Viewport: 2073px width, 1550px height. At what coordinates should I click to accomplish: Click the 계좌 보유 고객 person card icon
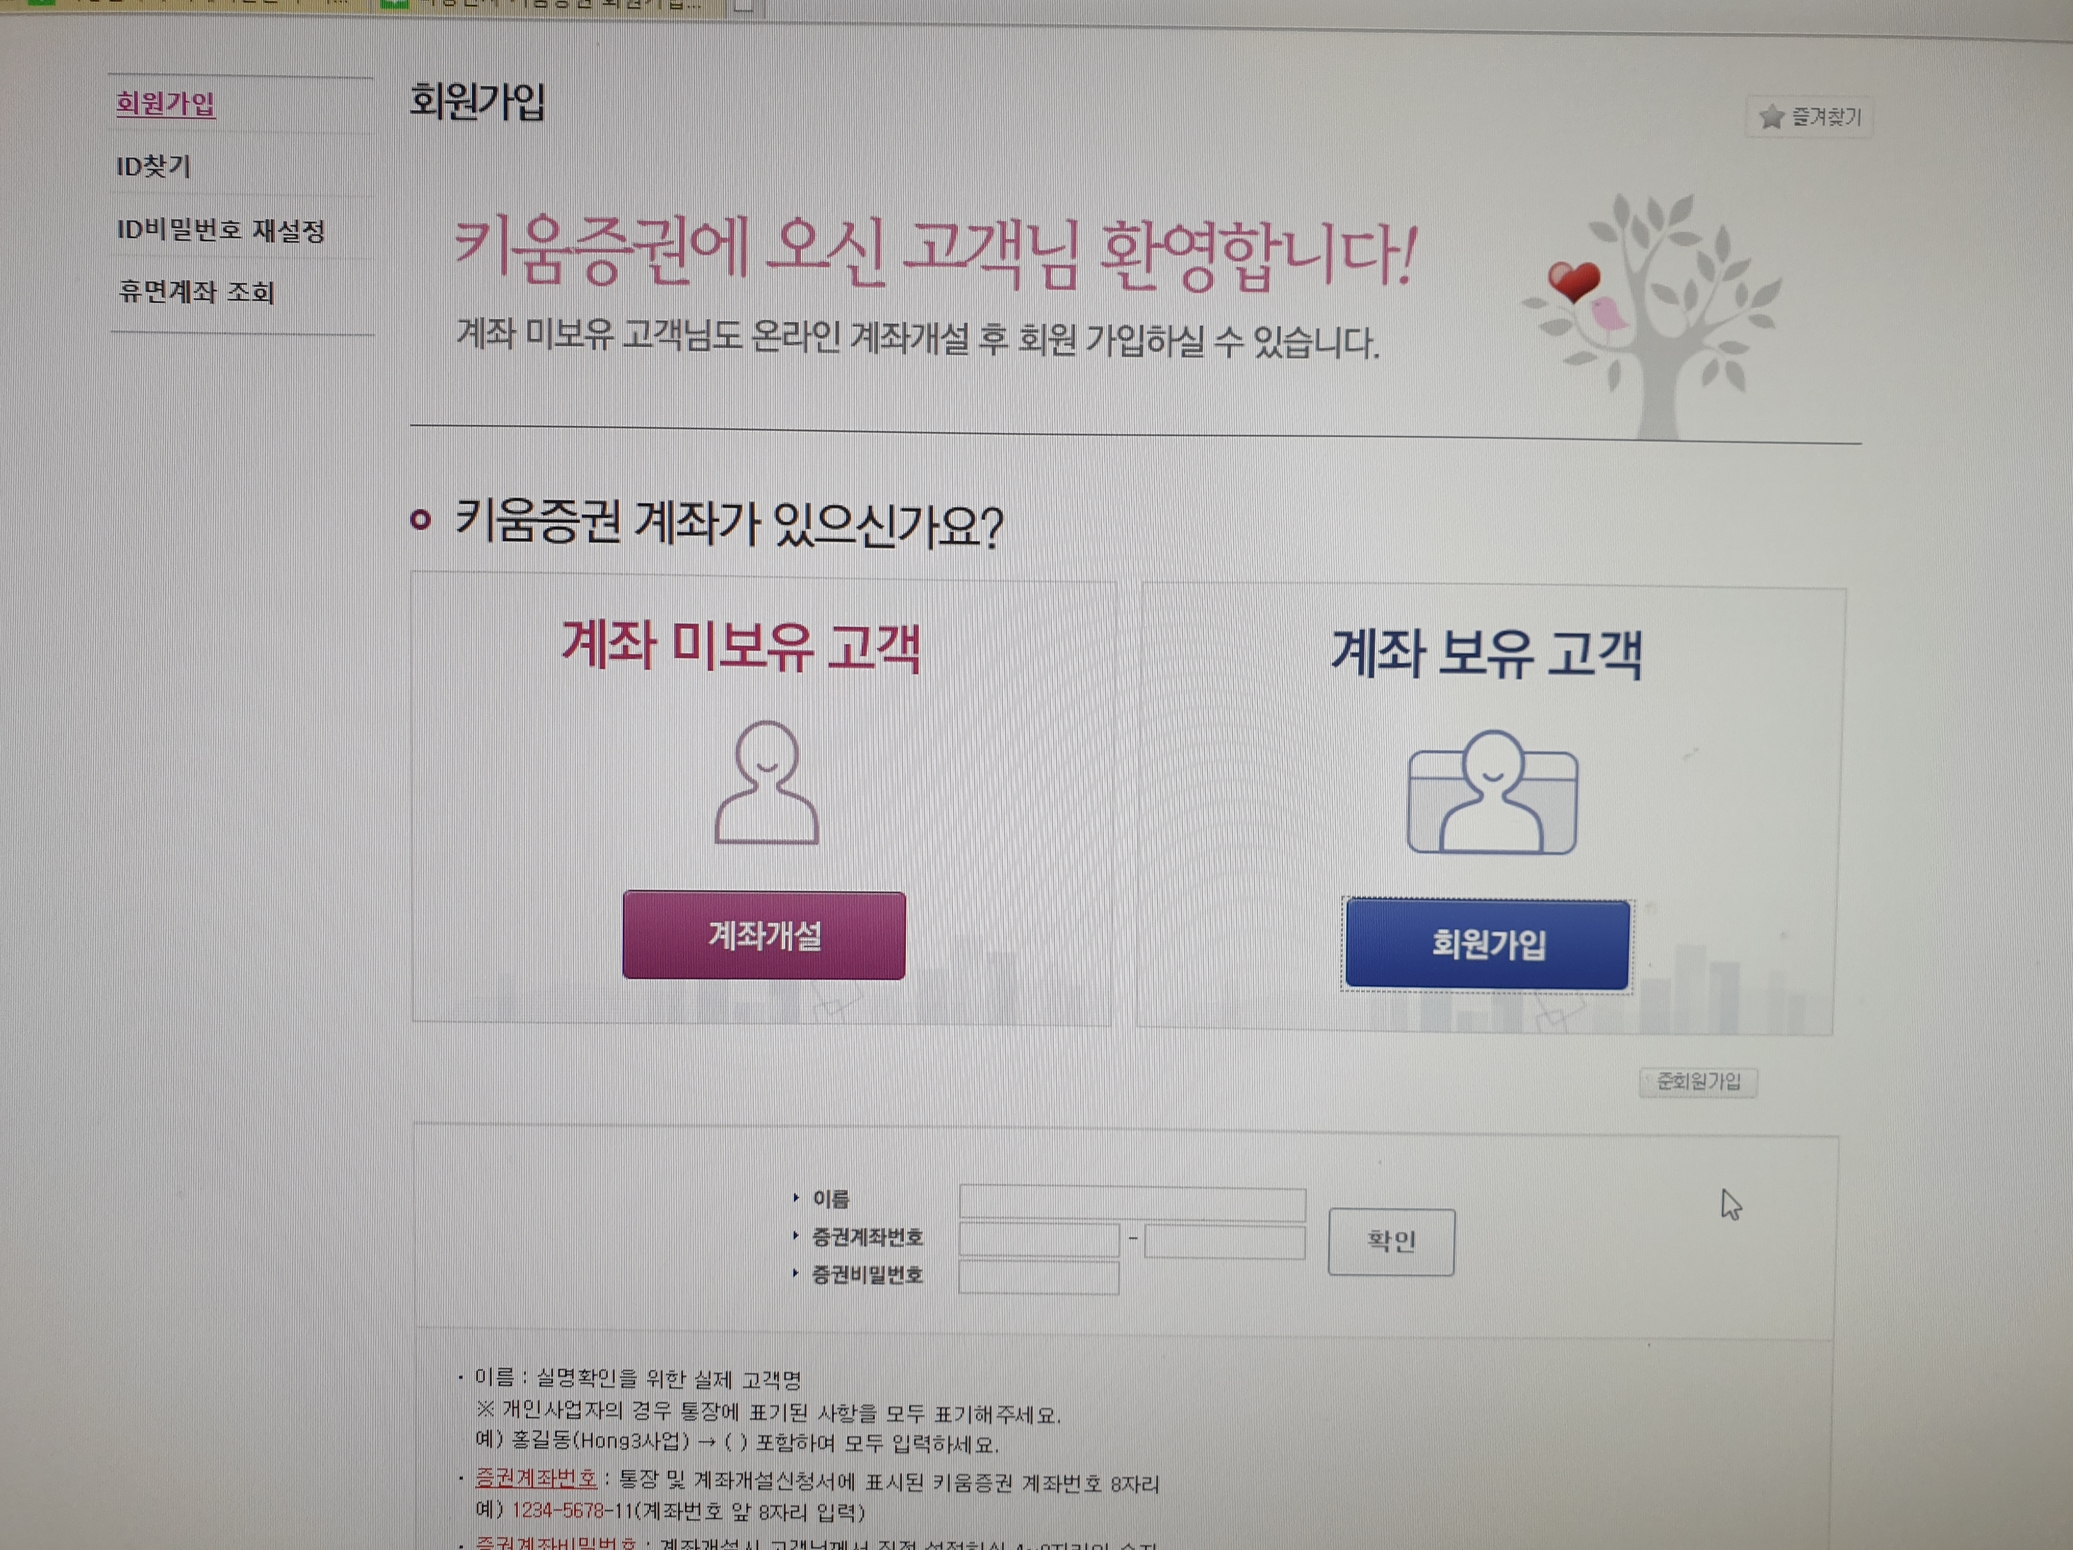pyautogui.click(x=1492, y=792)
